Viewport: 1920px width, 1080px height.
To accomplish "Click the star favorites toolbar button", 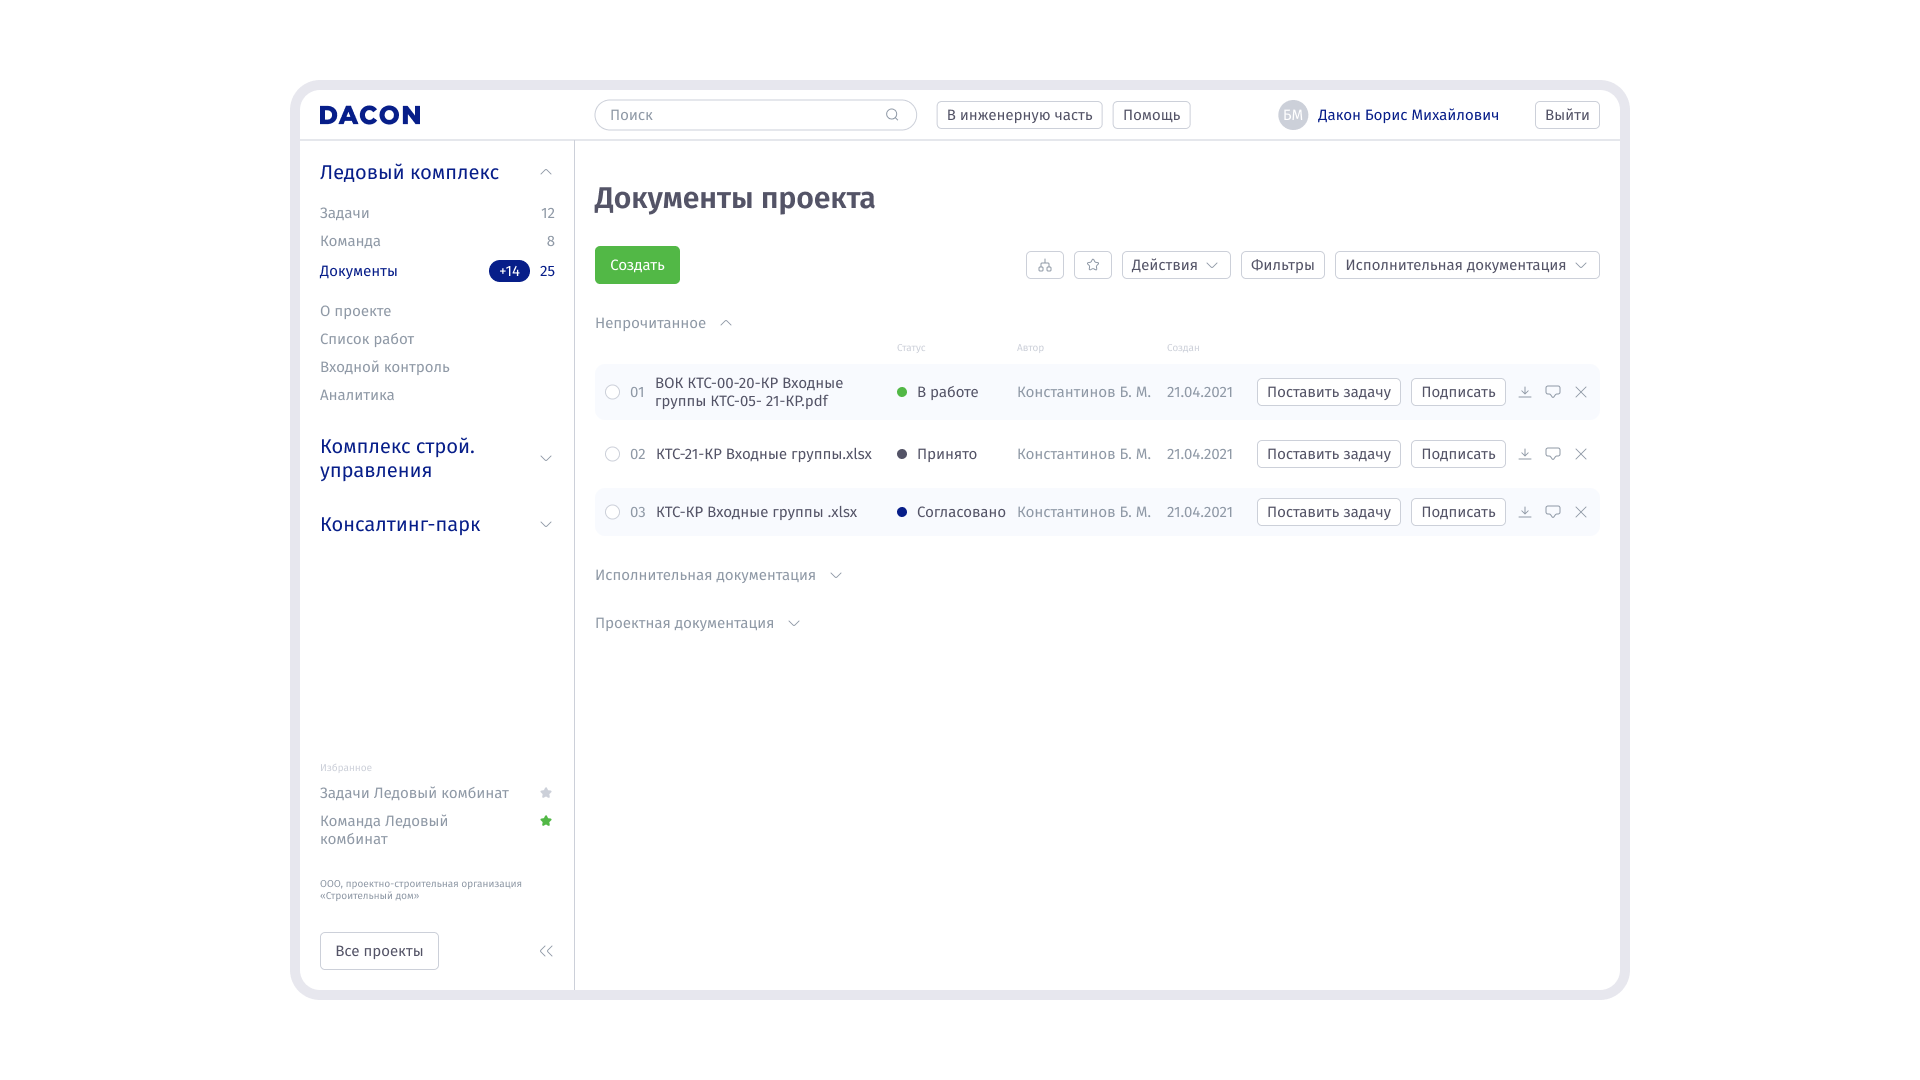I will (x=1092, y=265).
